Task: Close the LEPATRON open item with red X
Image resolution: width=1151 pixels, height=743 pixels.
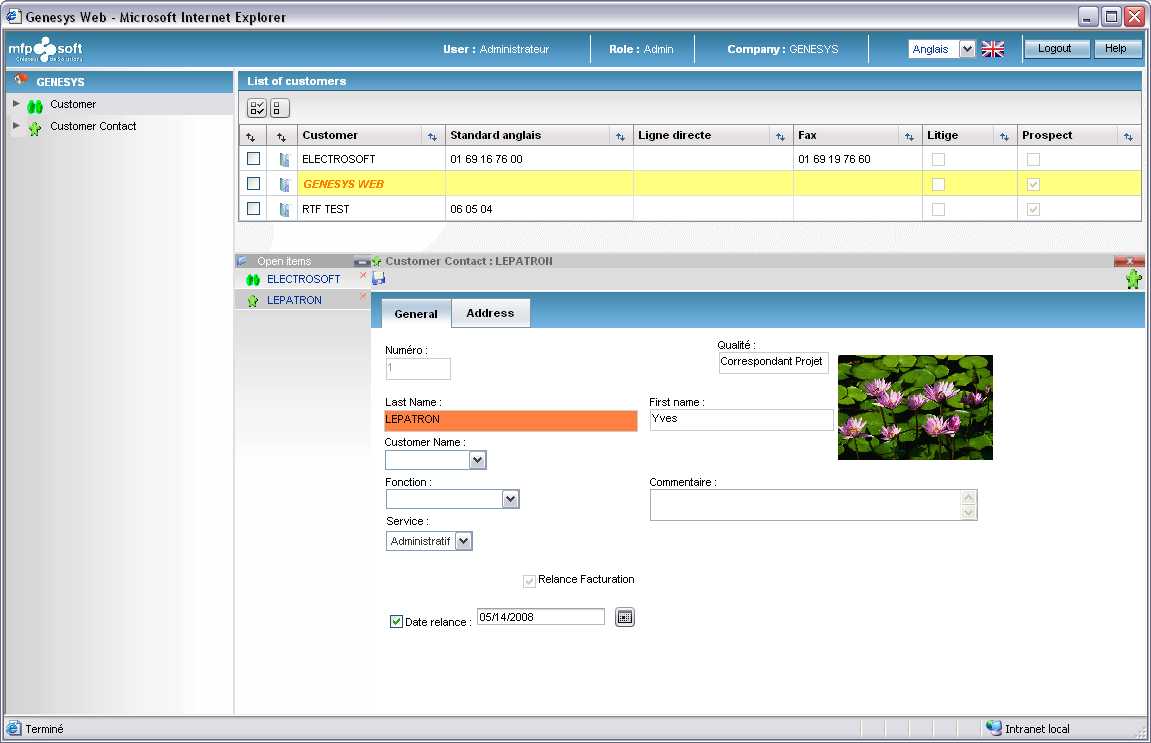Action: click(363, 296)
